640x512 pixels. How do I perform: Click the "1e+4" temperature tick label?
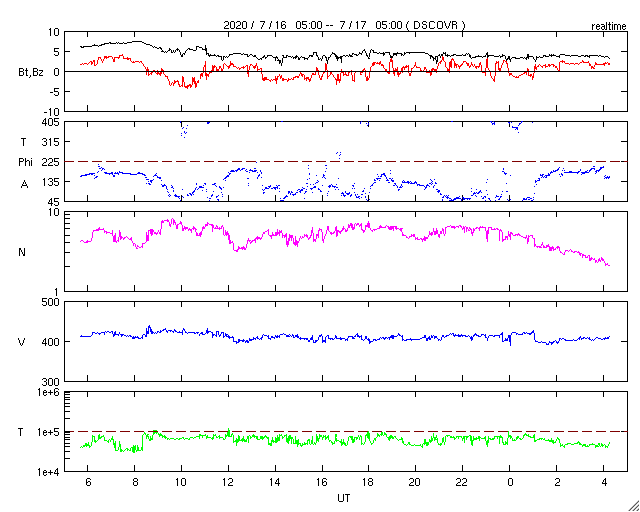pyautogui.click(x=49, y=472)
